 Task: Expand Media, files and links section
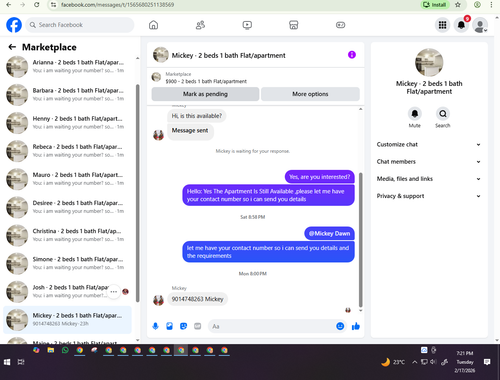point(429,179)
